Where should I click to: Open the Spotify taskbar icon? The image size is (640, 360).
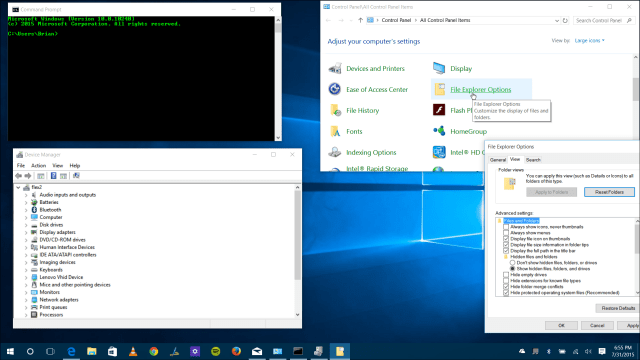[216, 351]
